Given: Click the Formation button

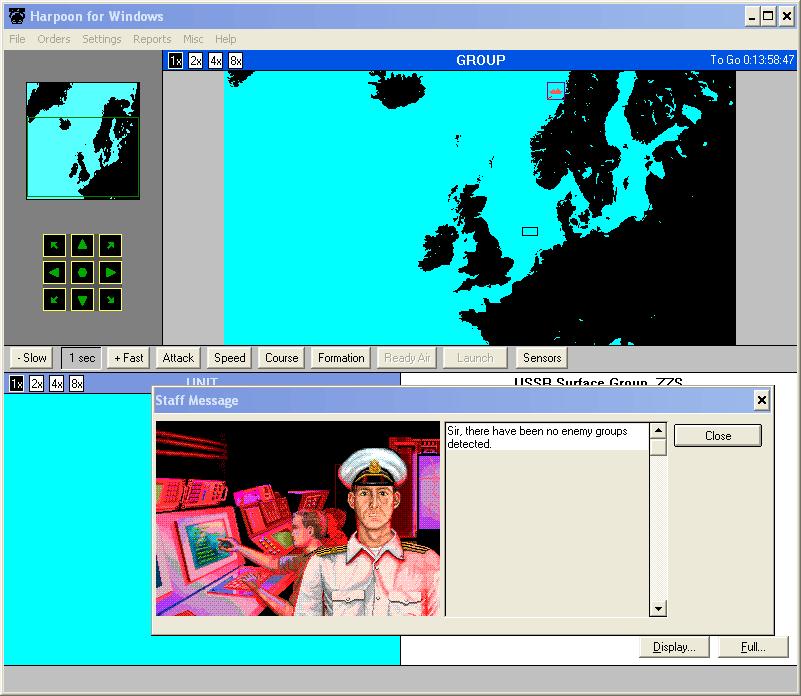Looking at the screenshot, I should tap(341, 358).
